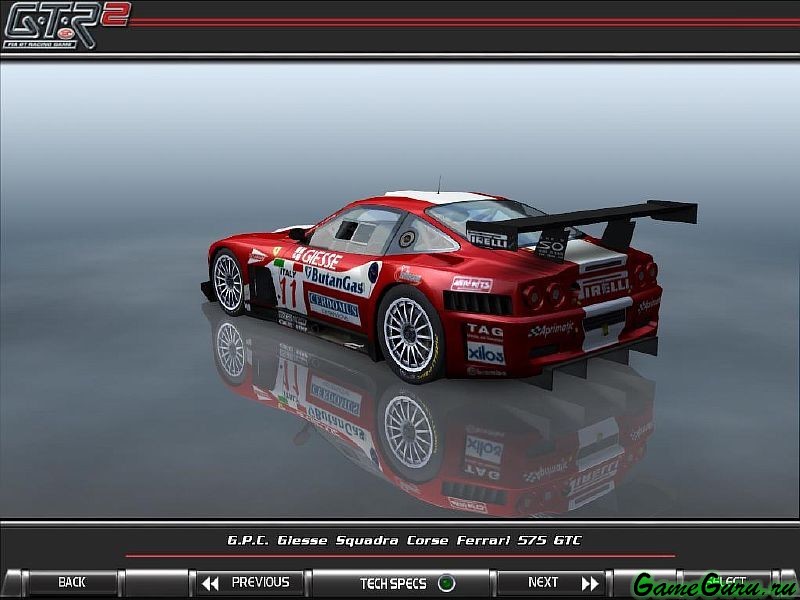Click the double-left arrow for previous car
This screenshot has width=800, height=600.
(x=210, y=583)
